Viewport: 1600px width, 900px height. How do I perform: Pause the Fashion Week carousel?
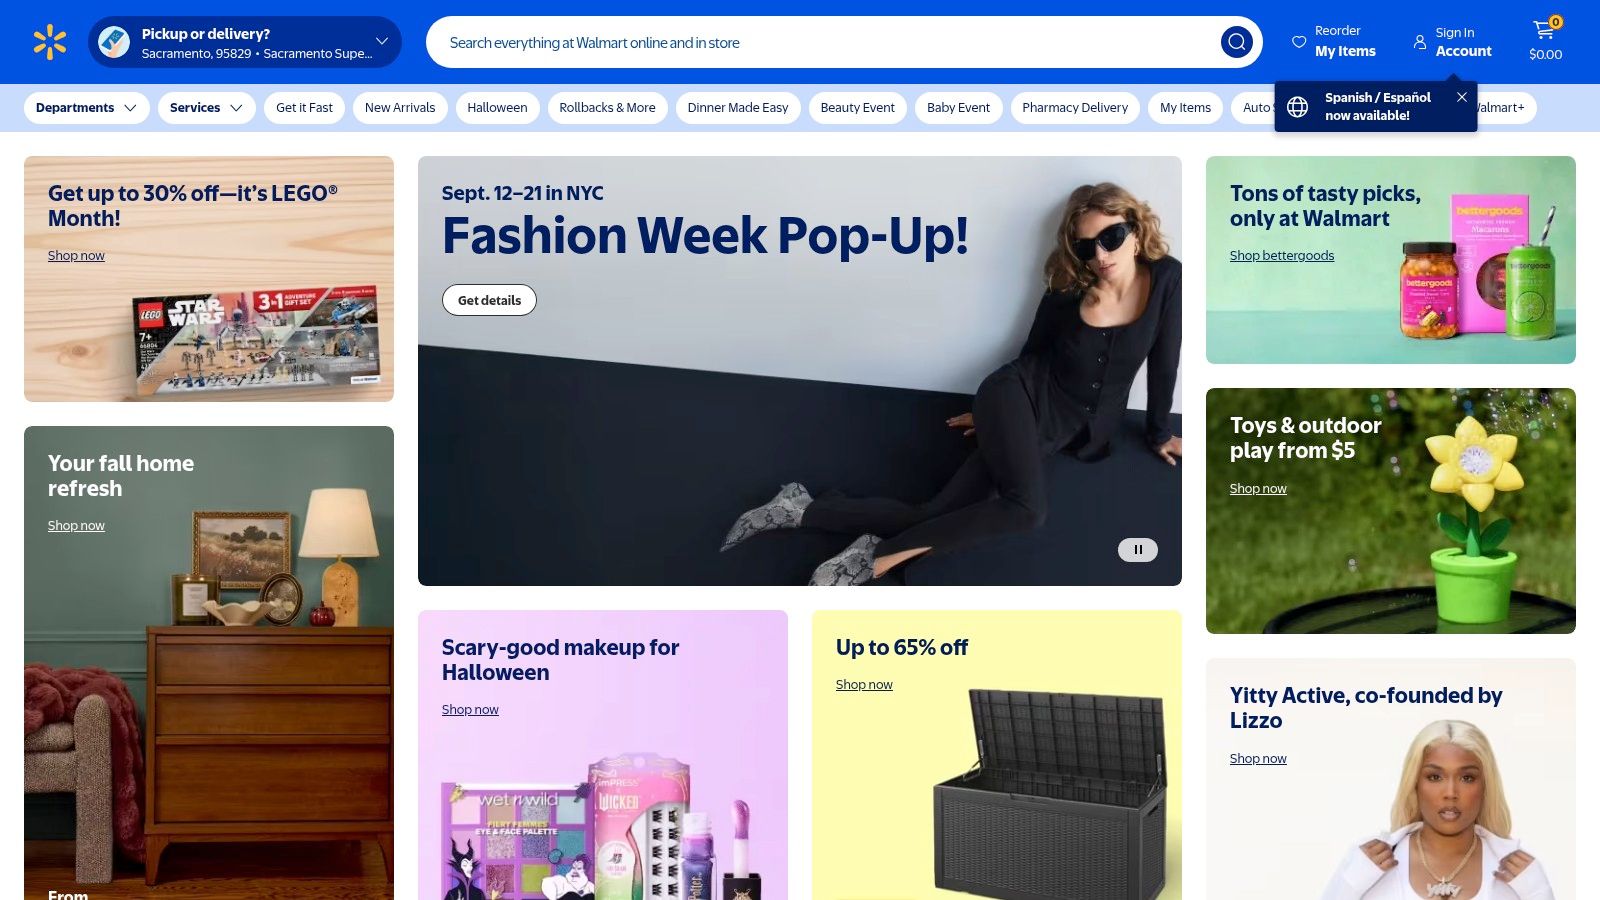[1138, 549]
